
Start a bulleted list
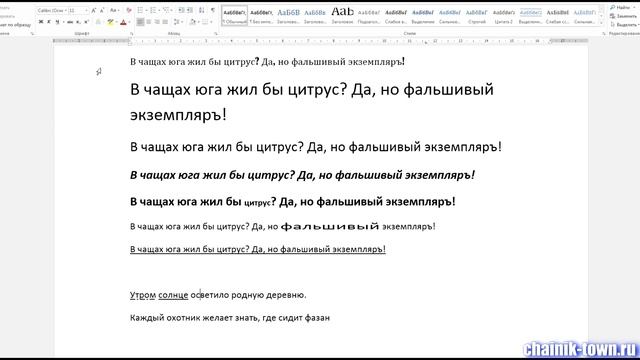coord(140,10)
